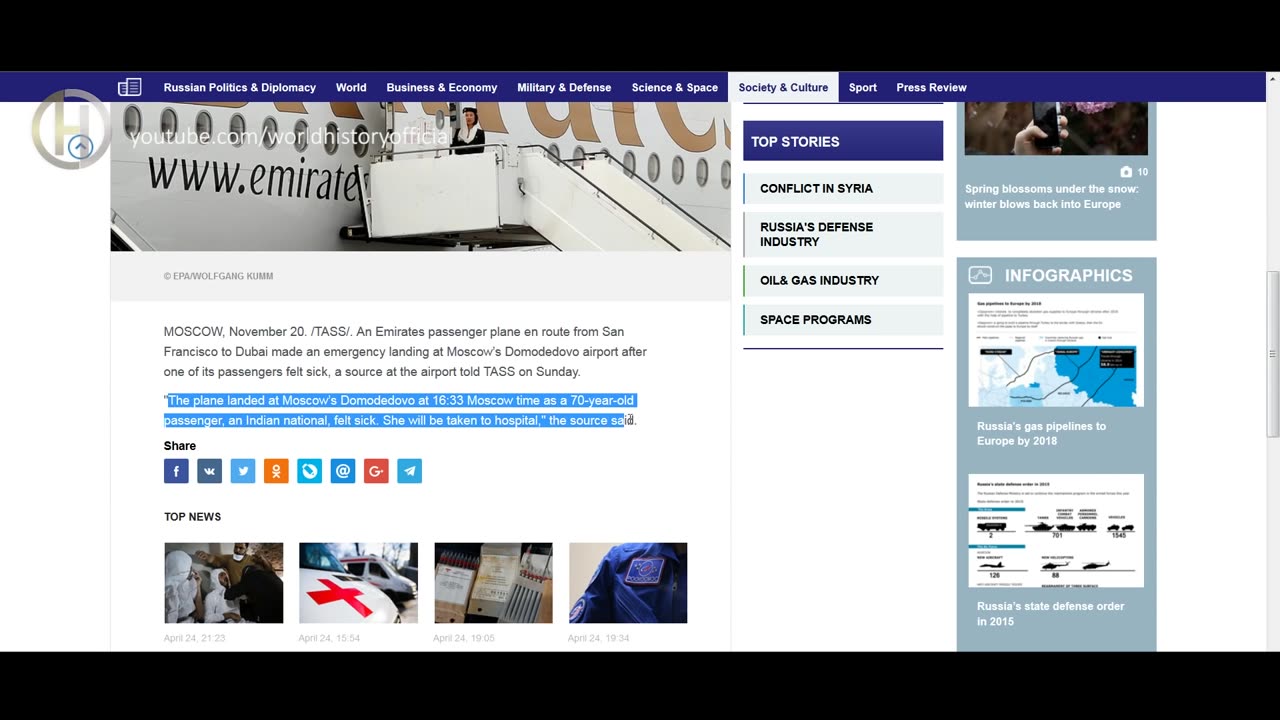
Task: Share article on Facebook
Action: click(176, 471)
